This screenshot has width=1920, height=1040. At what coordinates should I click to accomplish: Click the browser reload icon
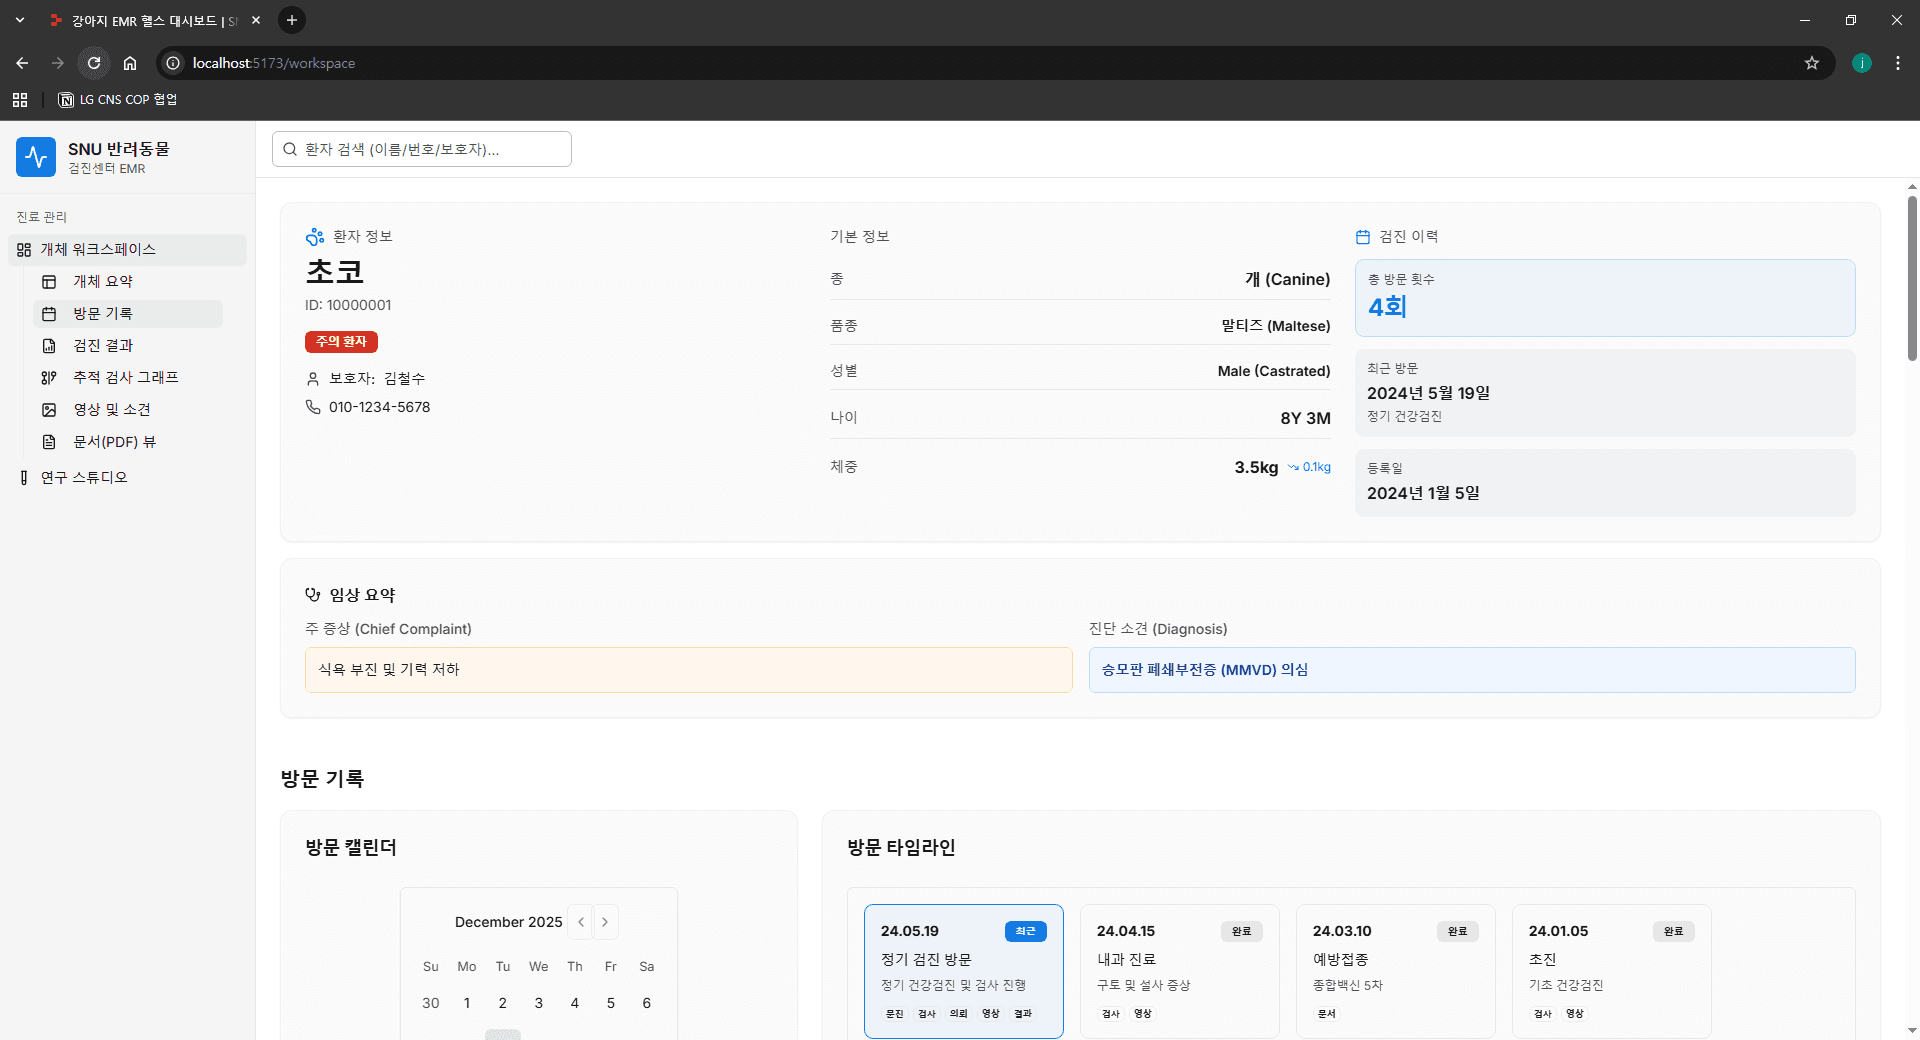pos(94,63)
